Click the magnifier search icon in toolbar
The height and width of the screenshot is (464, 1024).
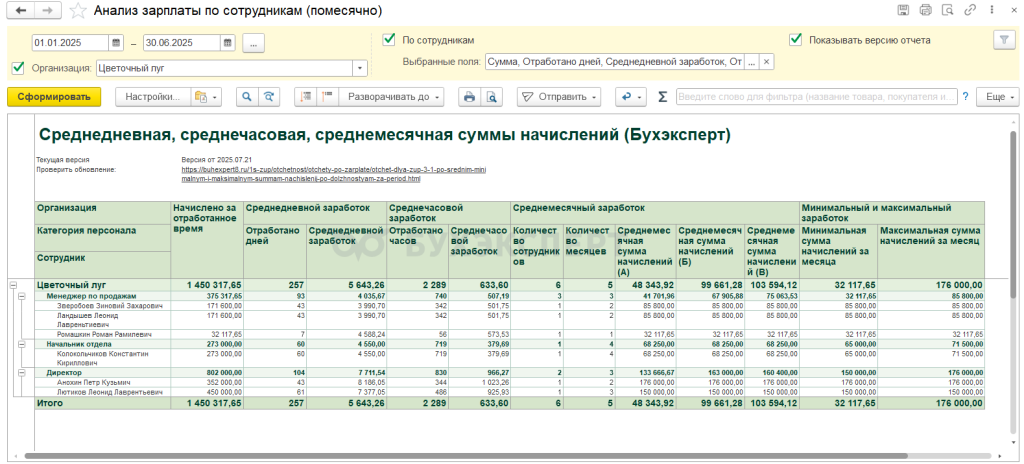pos(246,97)
